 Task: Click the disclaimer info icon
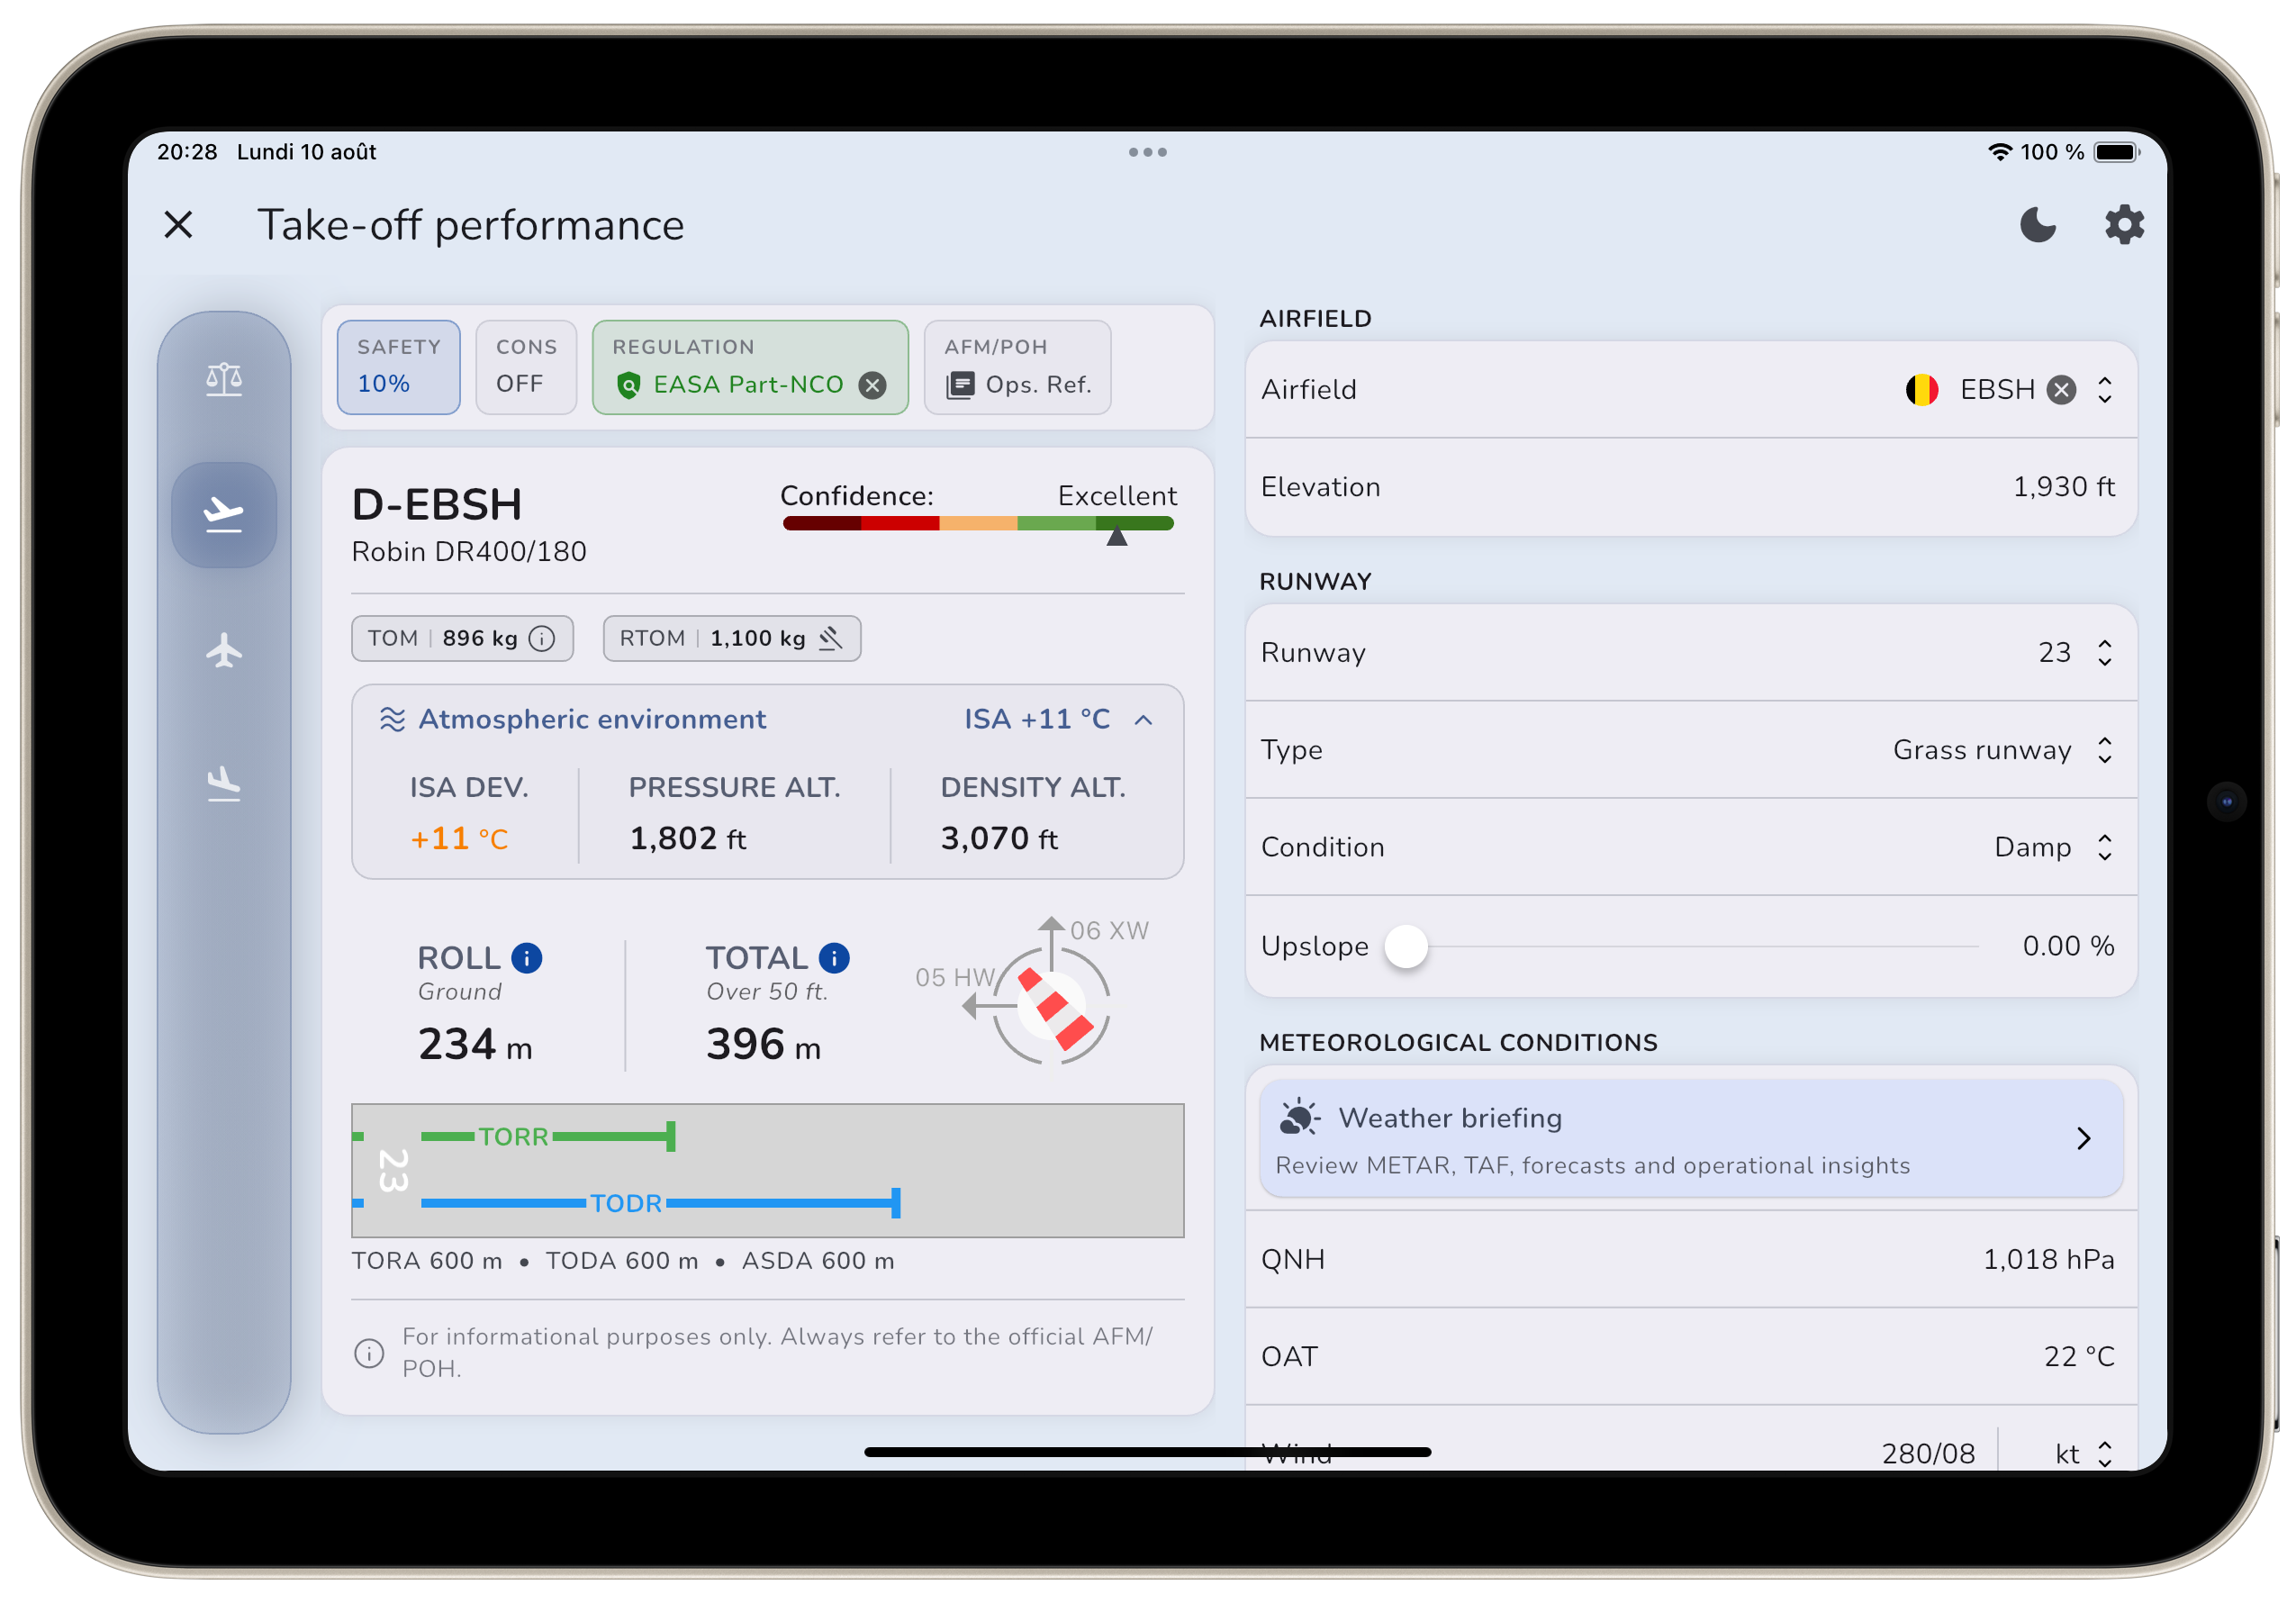pyautogui.click(x=369, y=1354)
